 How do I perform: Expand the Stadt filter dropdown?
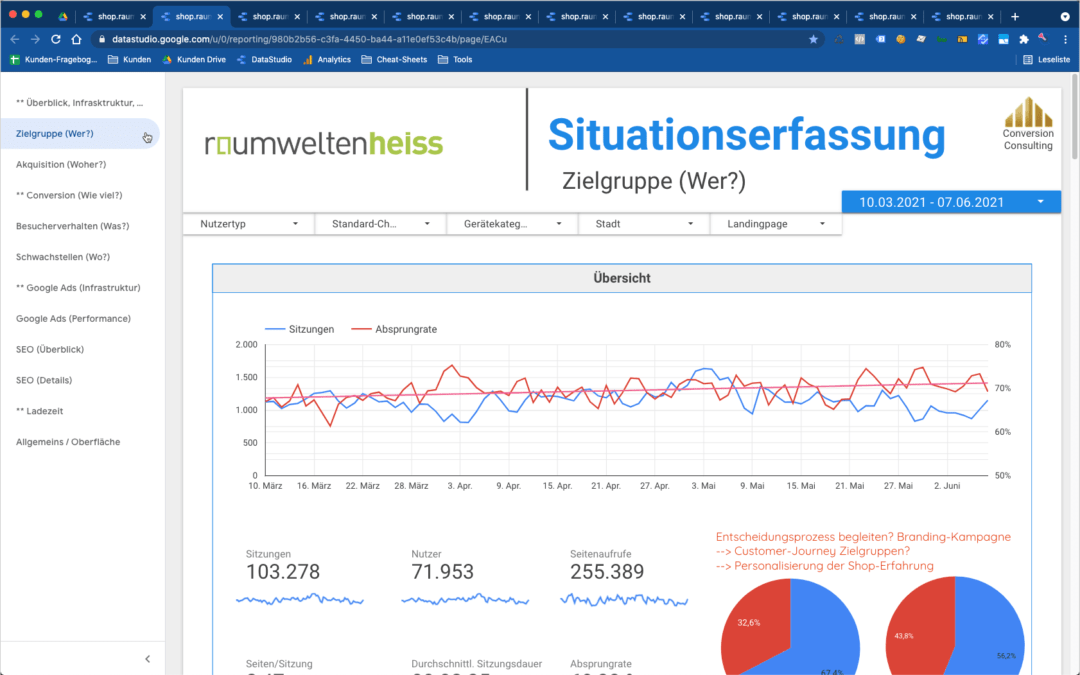coord(644,224)
